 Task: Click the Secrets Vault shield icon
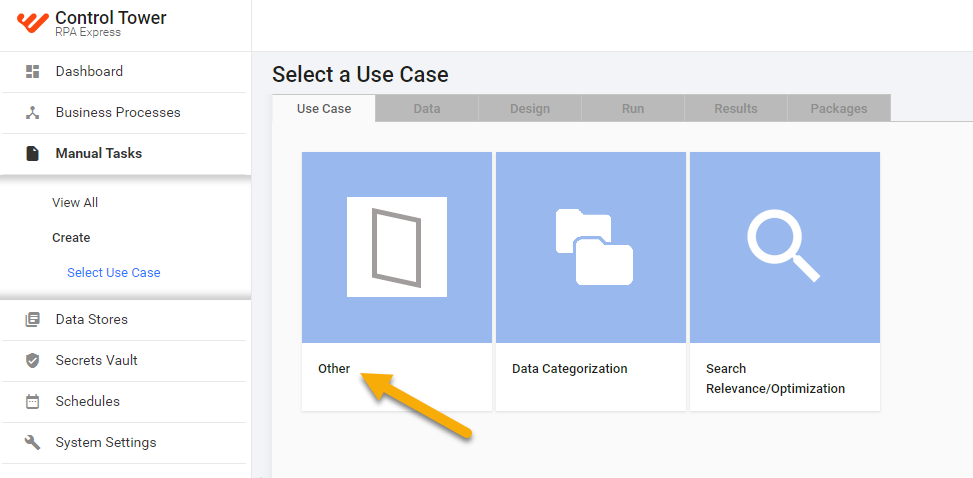(32, 361)
